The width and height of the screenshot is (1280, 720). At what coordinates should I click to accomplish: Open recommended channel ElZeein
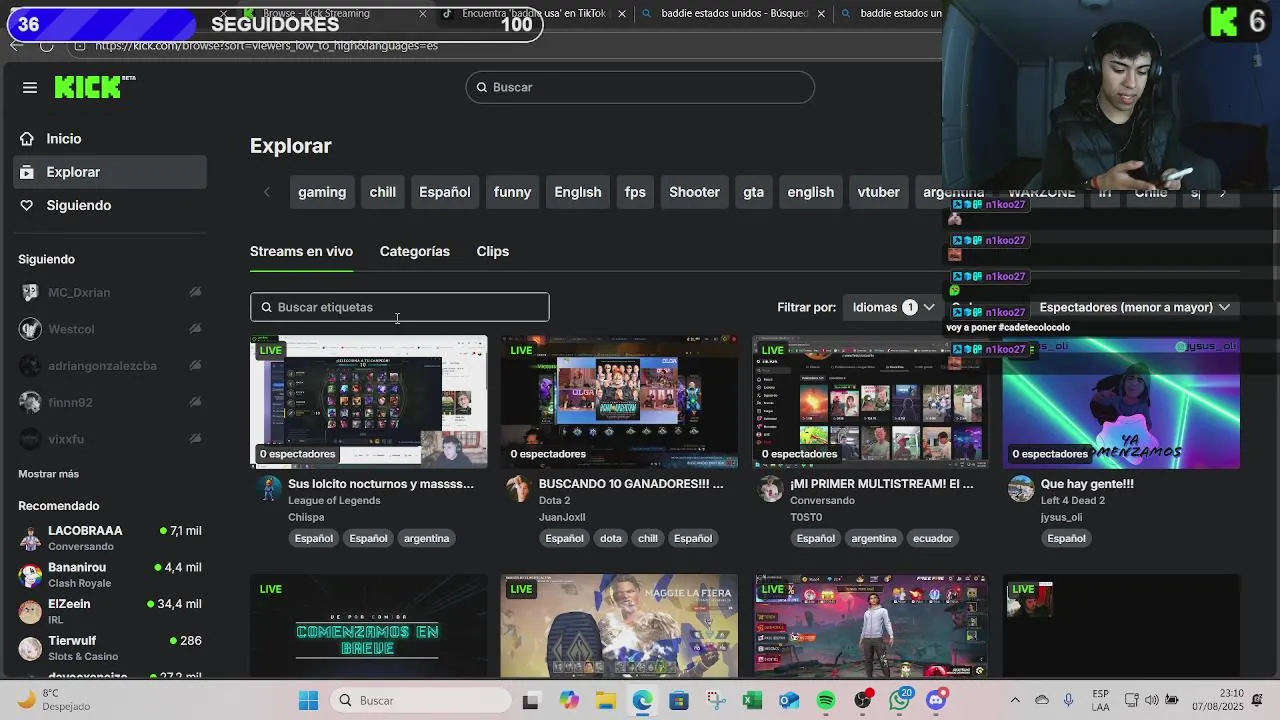point(110,611)
